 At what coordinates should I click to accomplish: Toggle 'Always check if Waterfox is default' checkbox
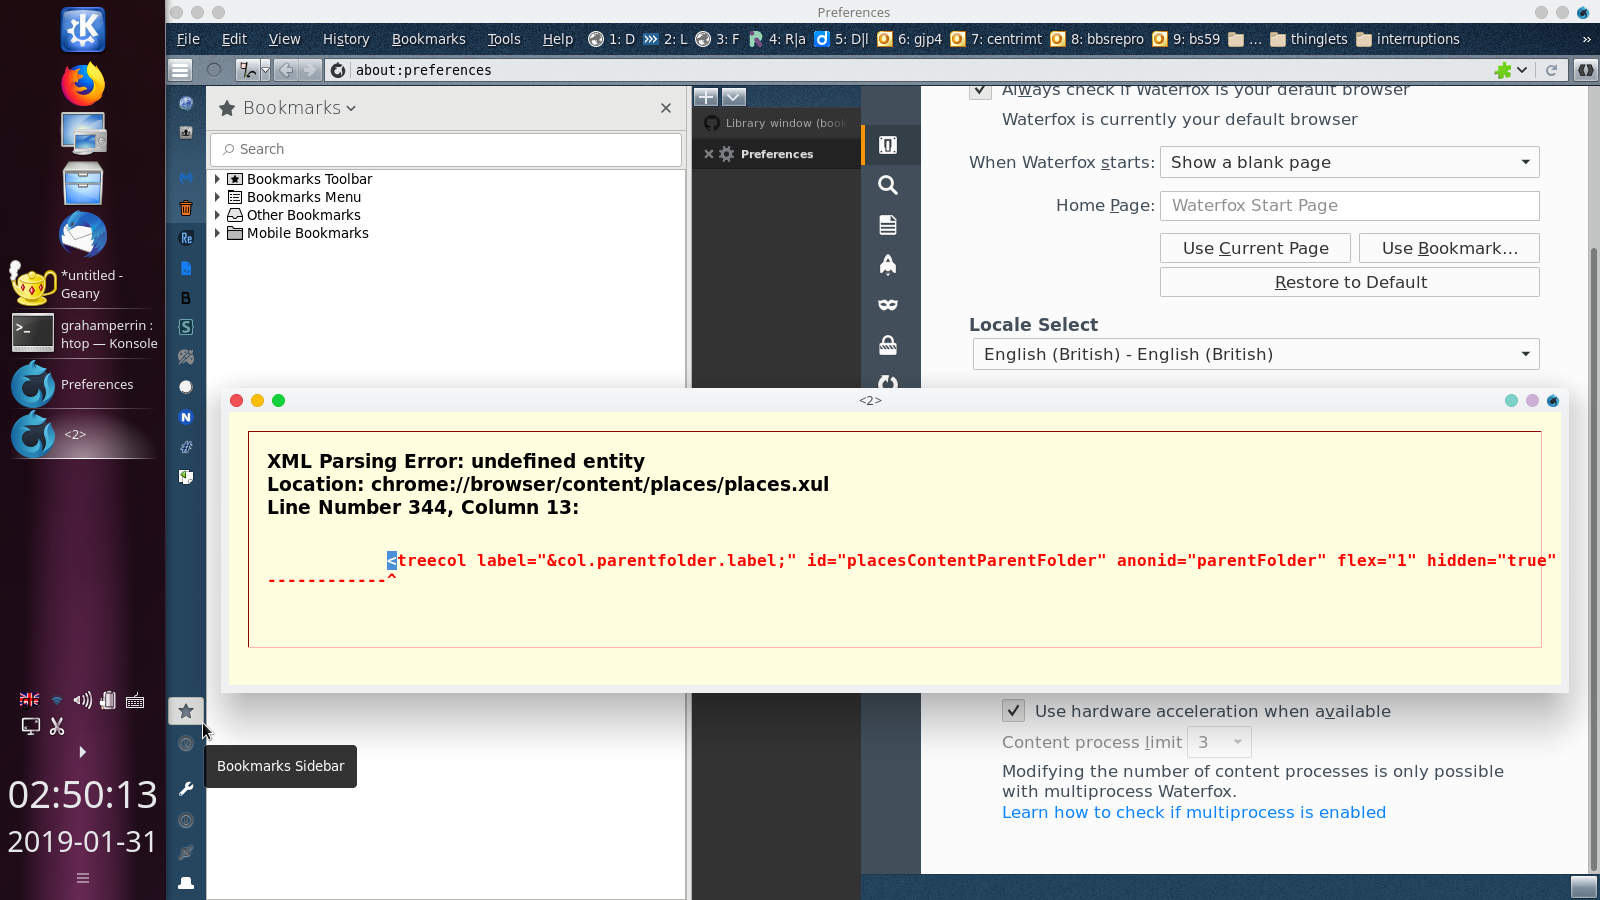pos(980,90)
